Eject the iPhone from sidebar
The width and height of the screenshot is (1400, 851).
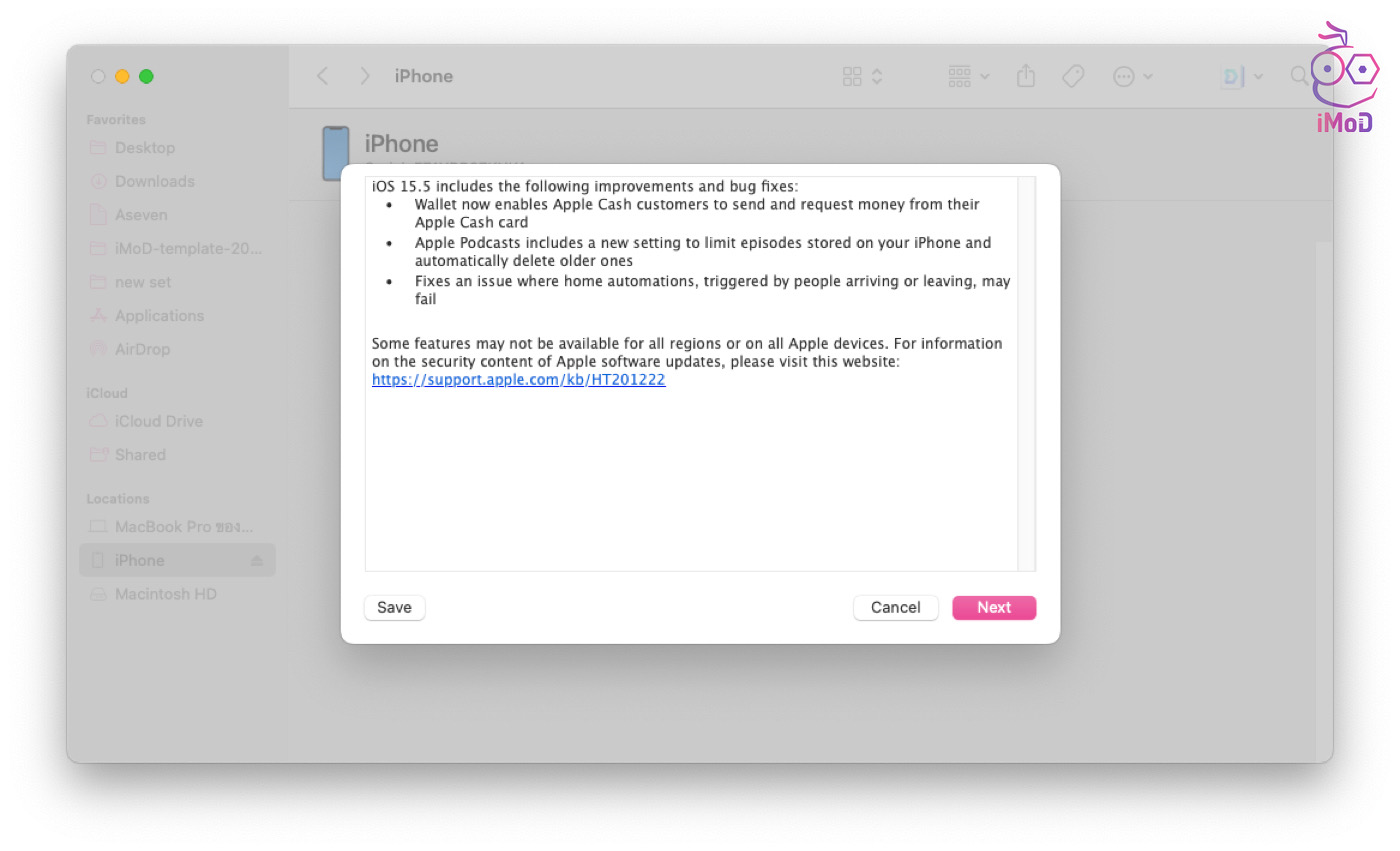pos(257,561)
